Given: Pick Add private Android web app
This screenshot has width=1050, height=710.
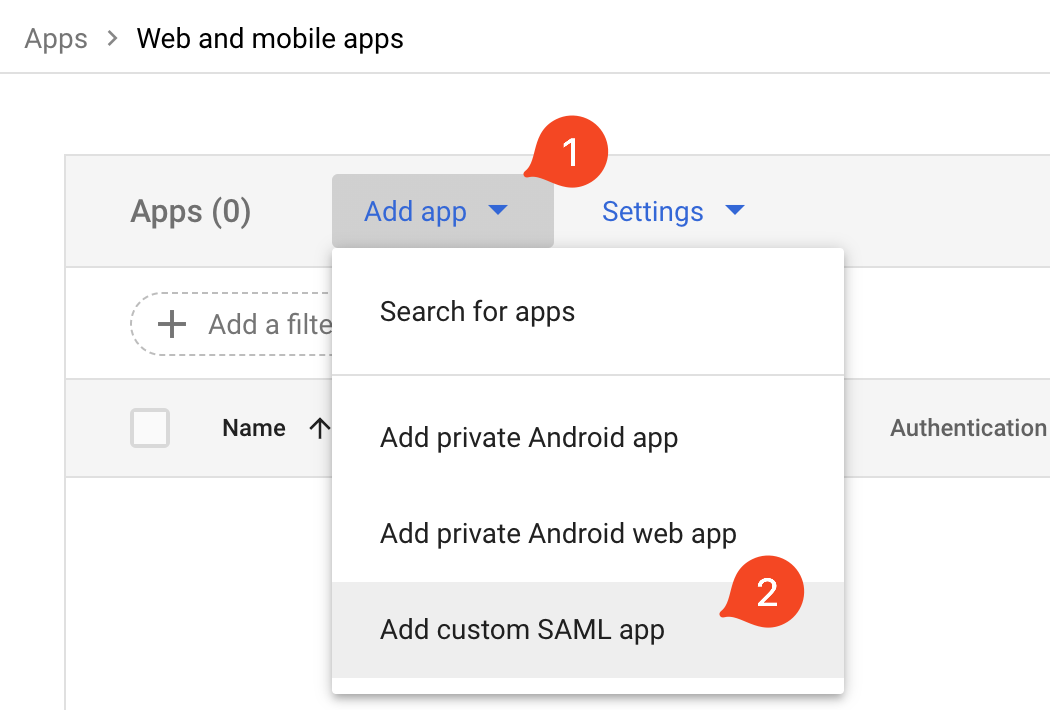Looking at the screenshot, I should coord(558,534).
